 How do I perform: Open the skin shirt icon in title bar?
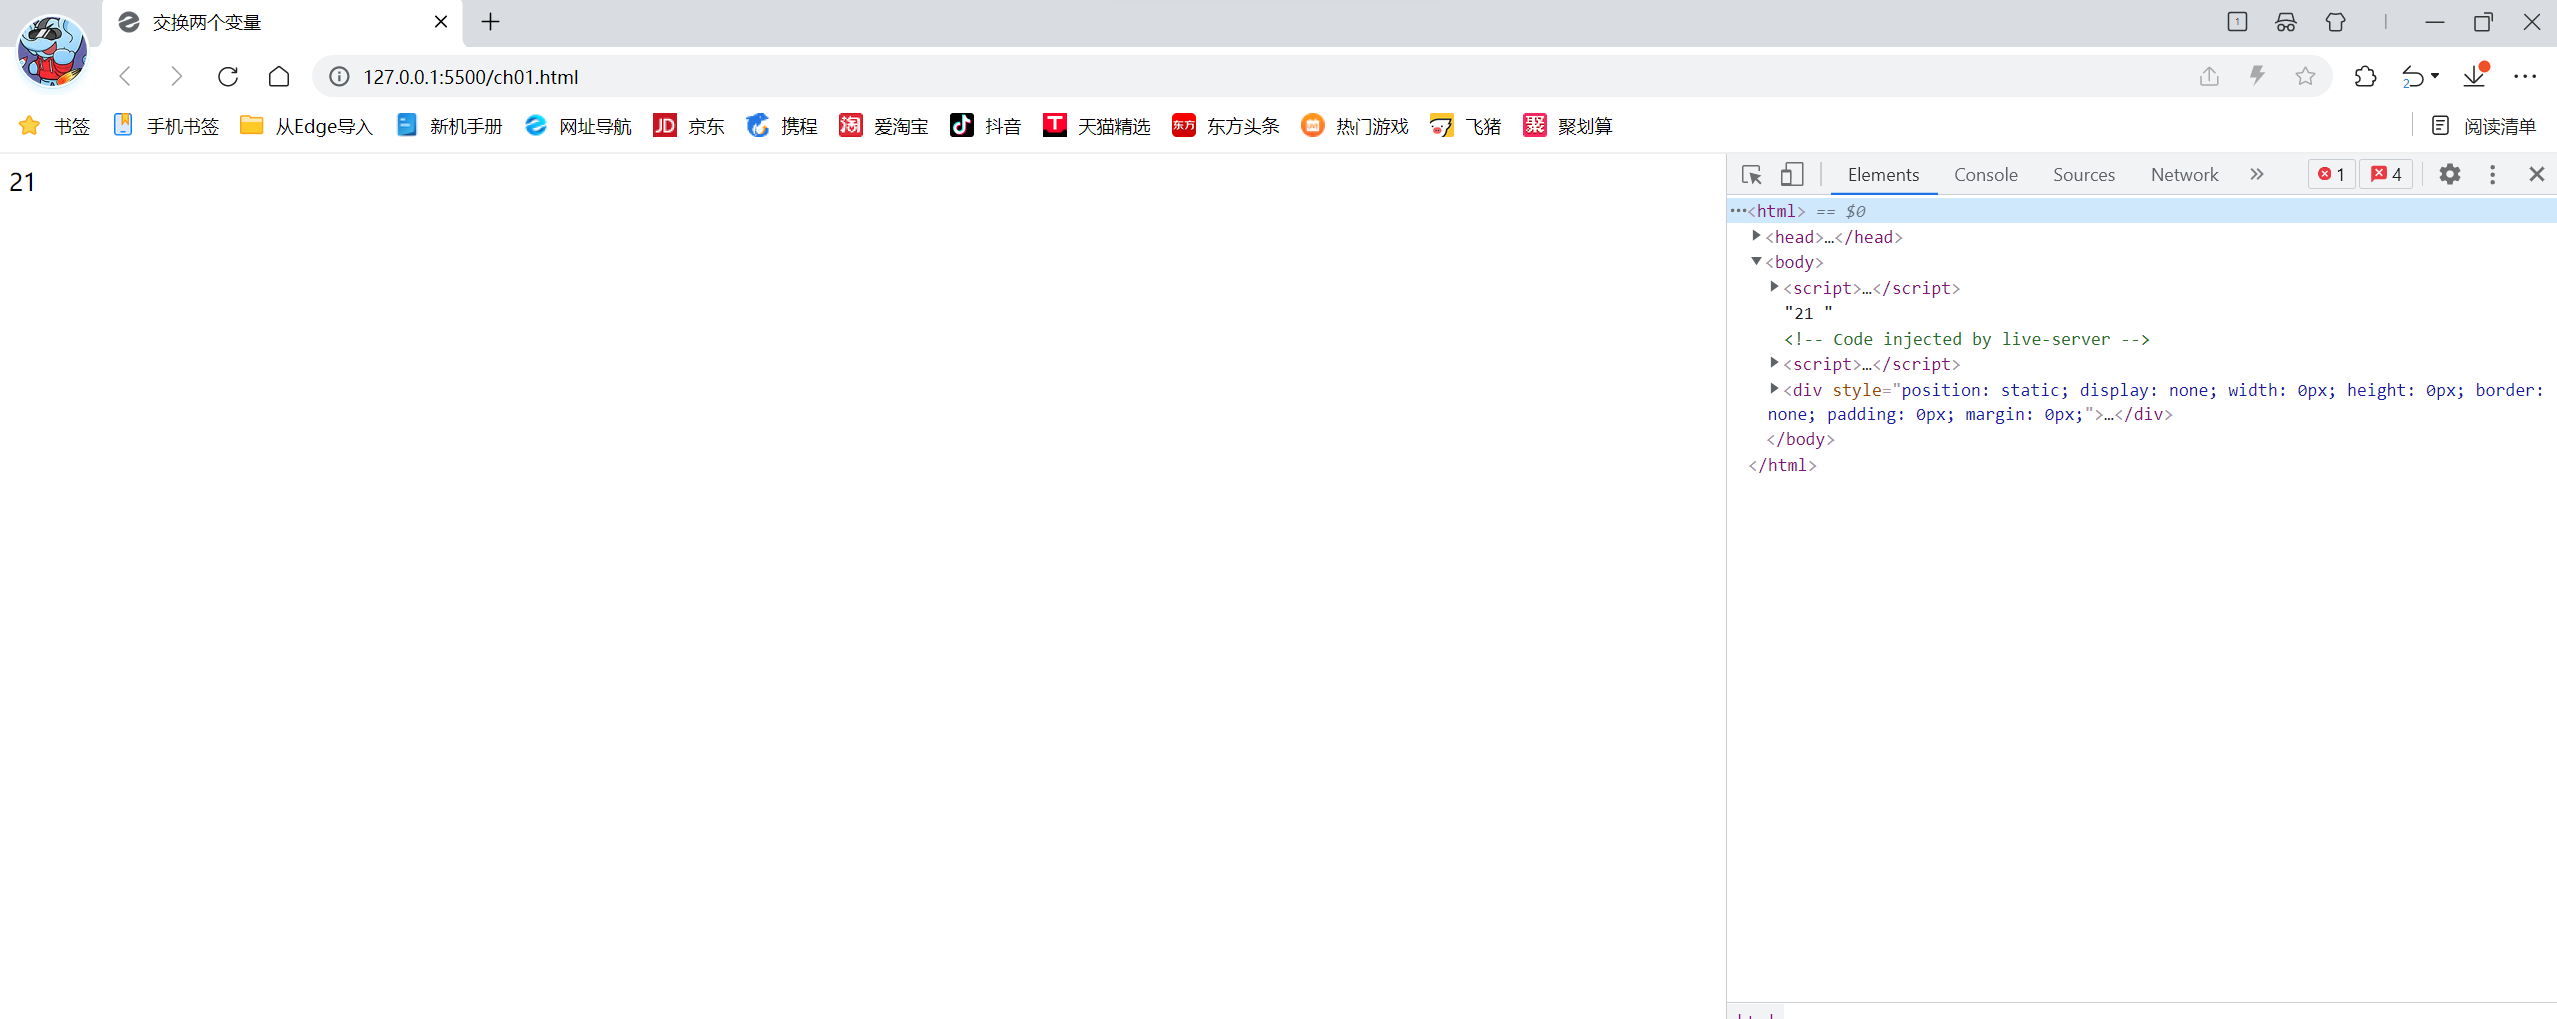(x=2336, y=22)
